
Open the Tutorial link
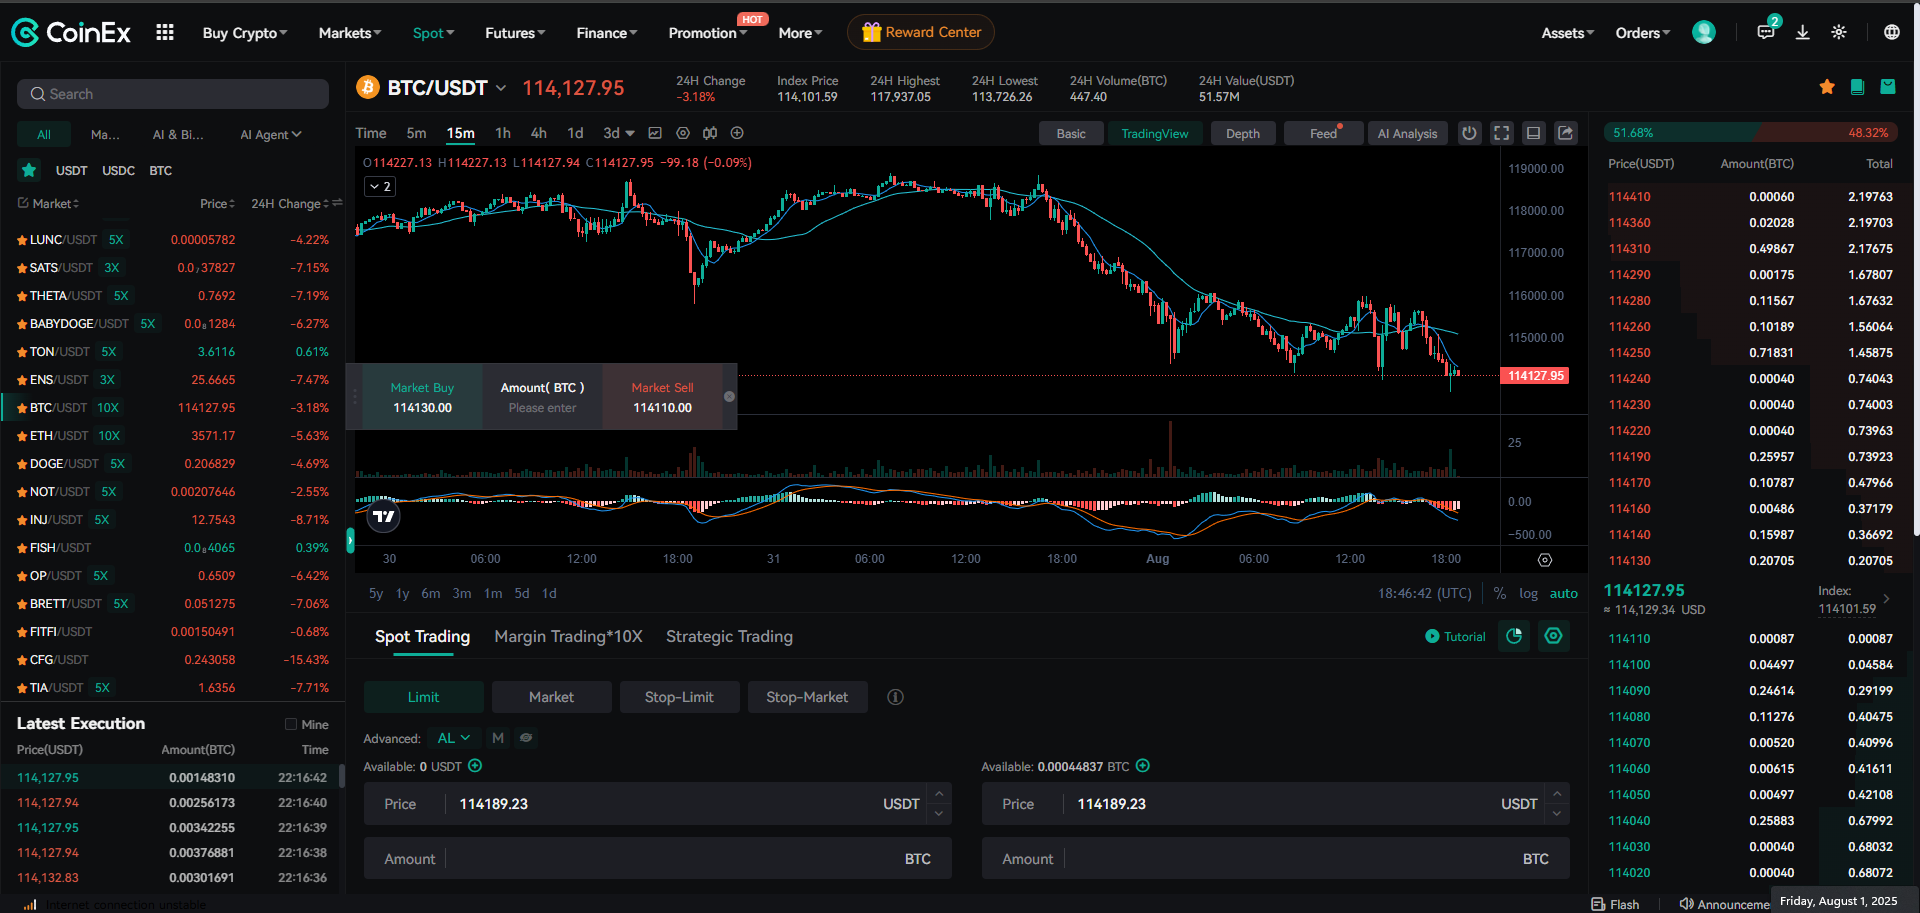1455,636
